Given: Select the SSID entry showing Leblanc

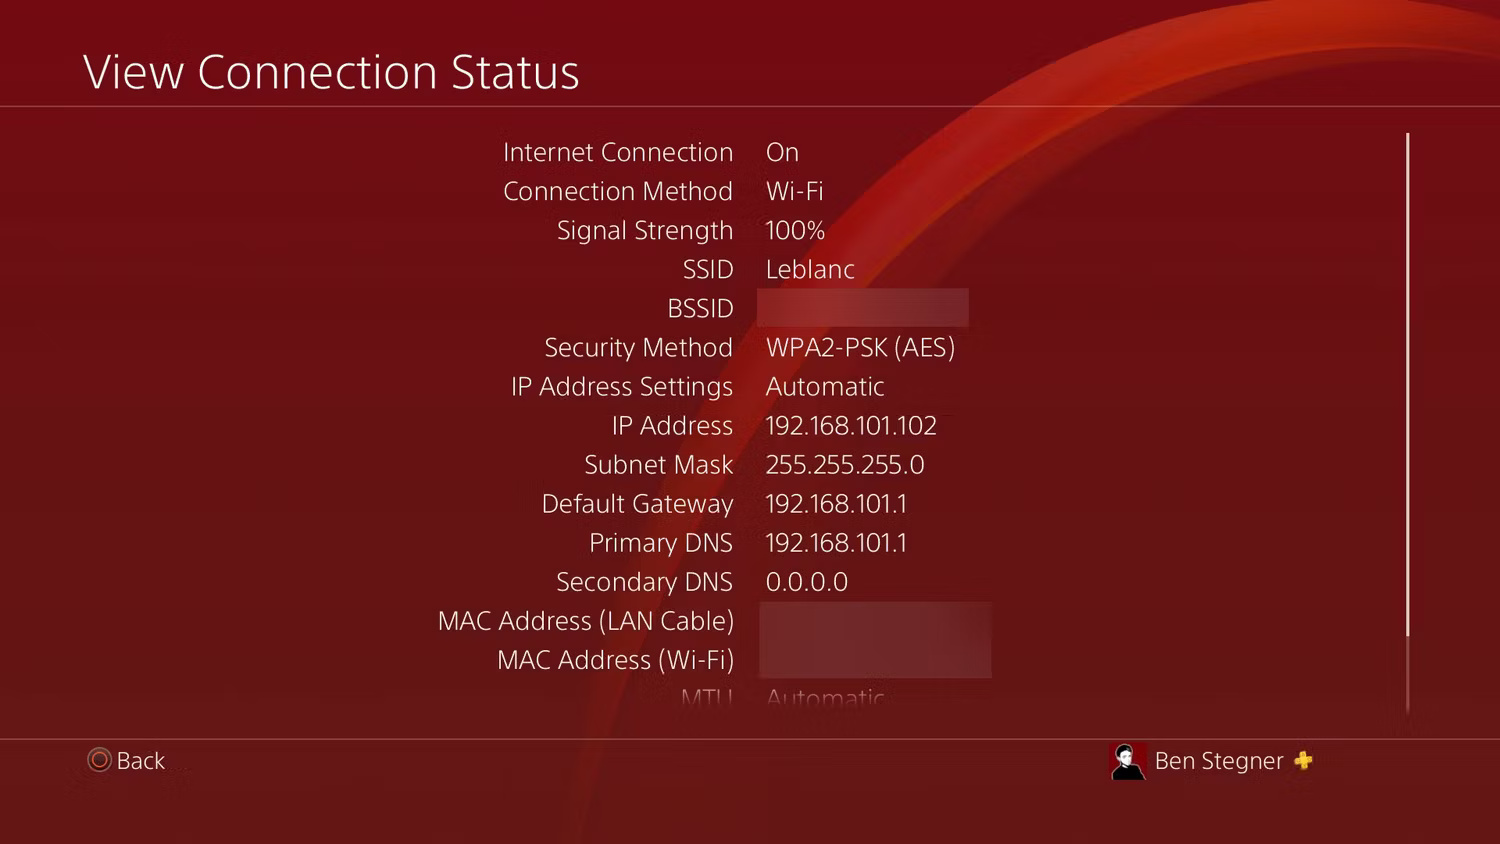Looking at the screenshot, I should (810, 269).
